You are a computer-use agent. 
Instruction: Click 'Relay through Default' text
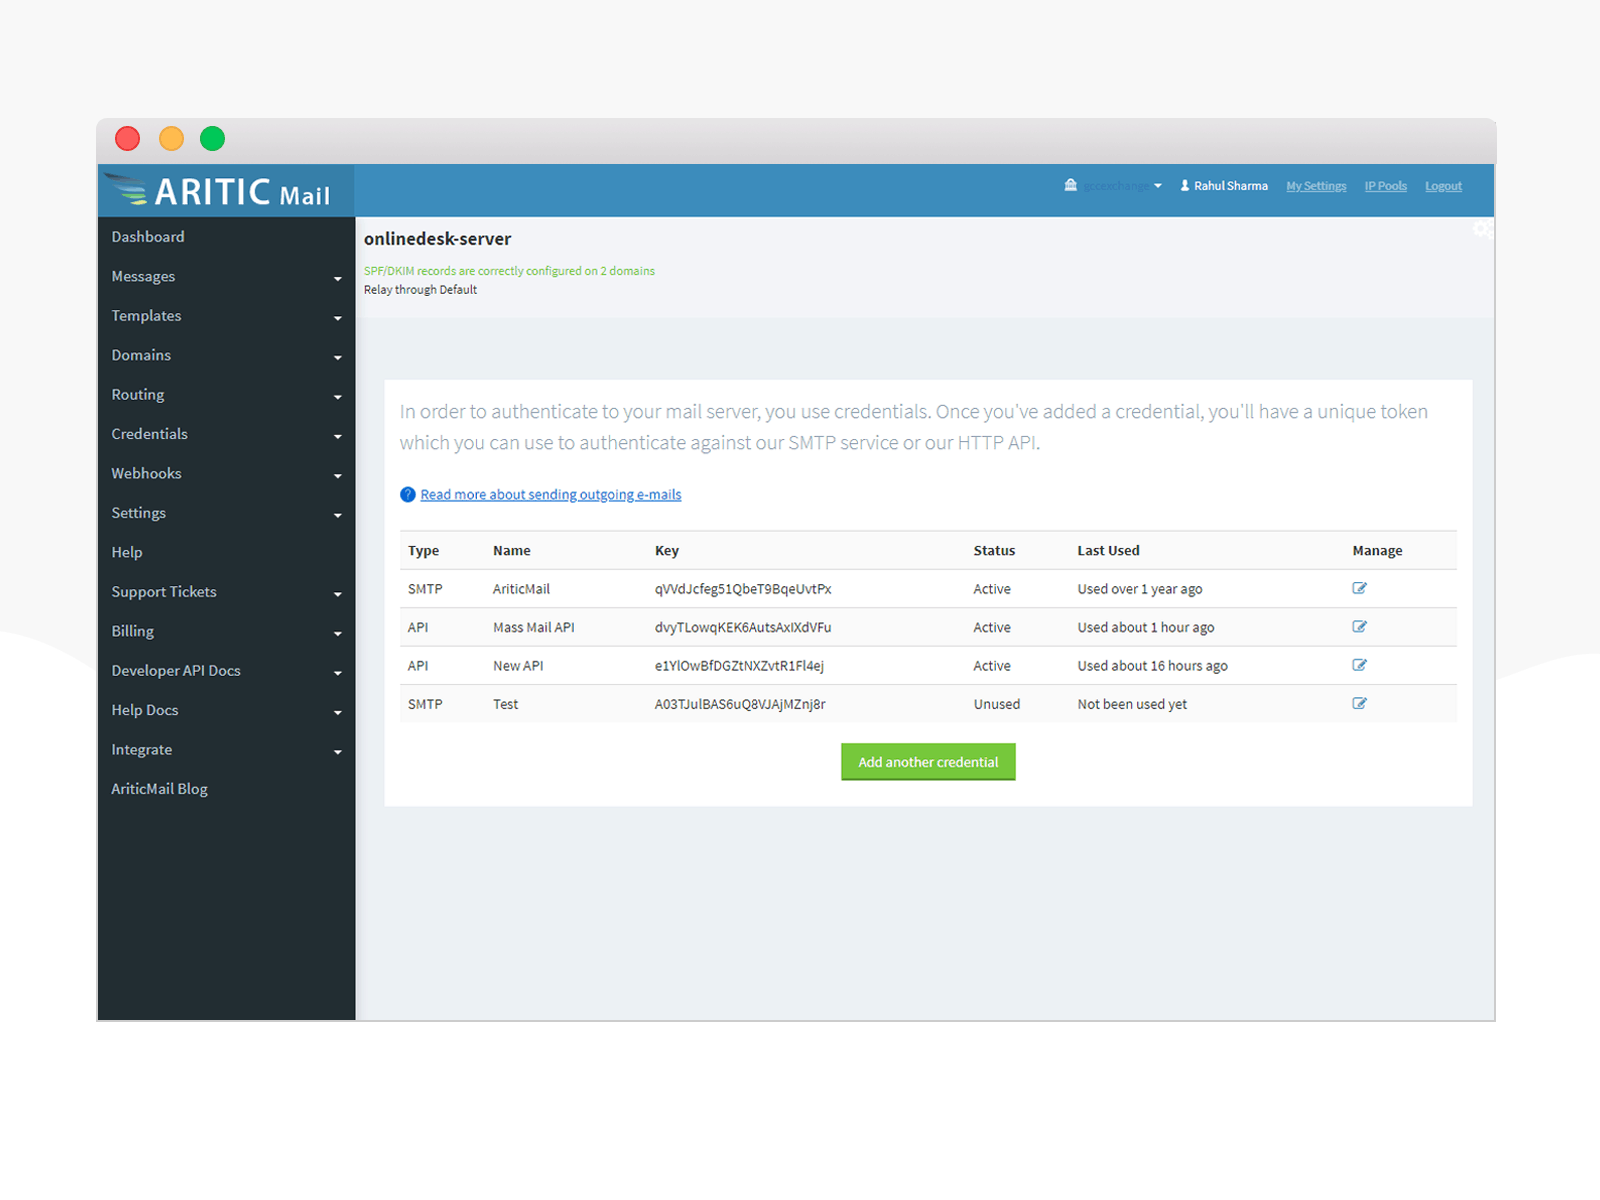[420, 290]
